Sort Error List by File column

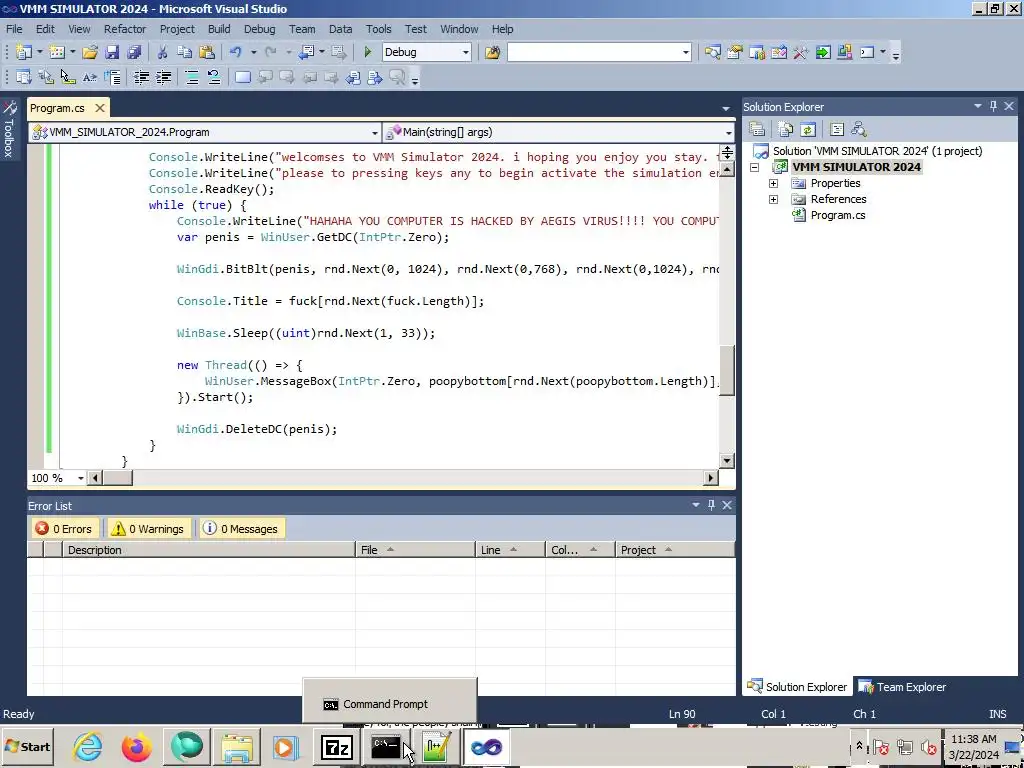415,550
